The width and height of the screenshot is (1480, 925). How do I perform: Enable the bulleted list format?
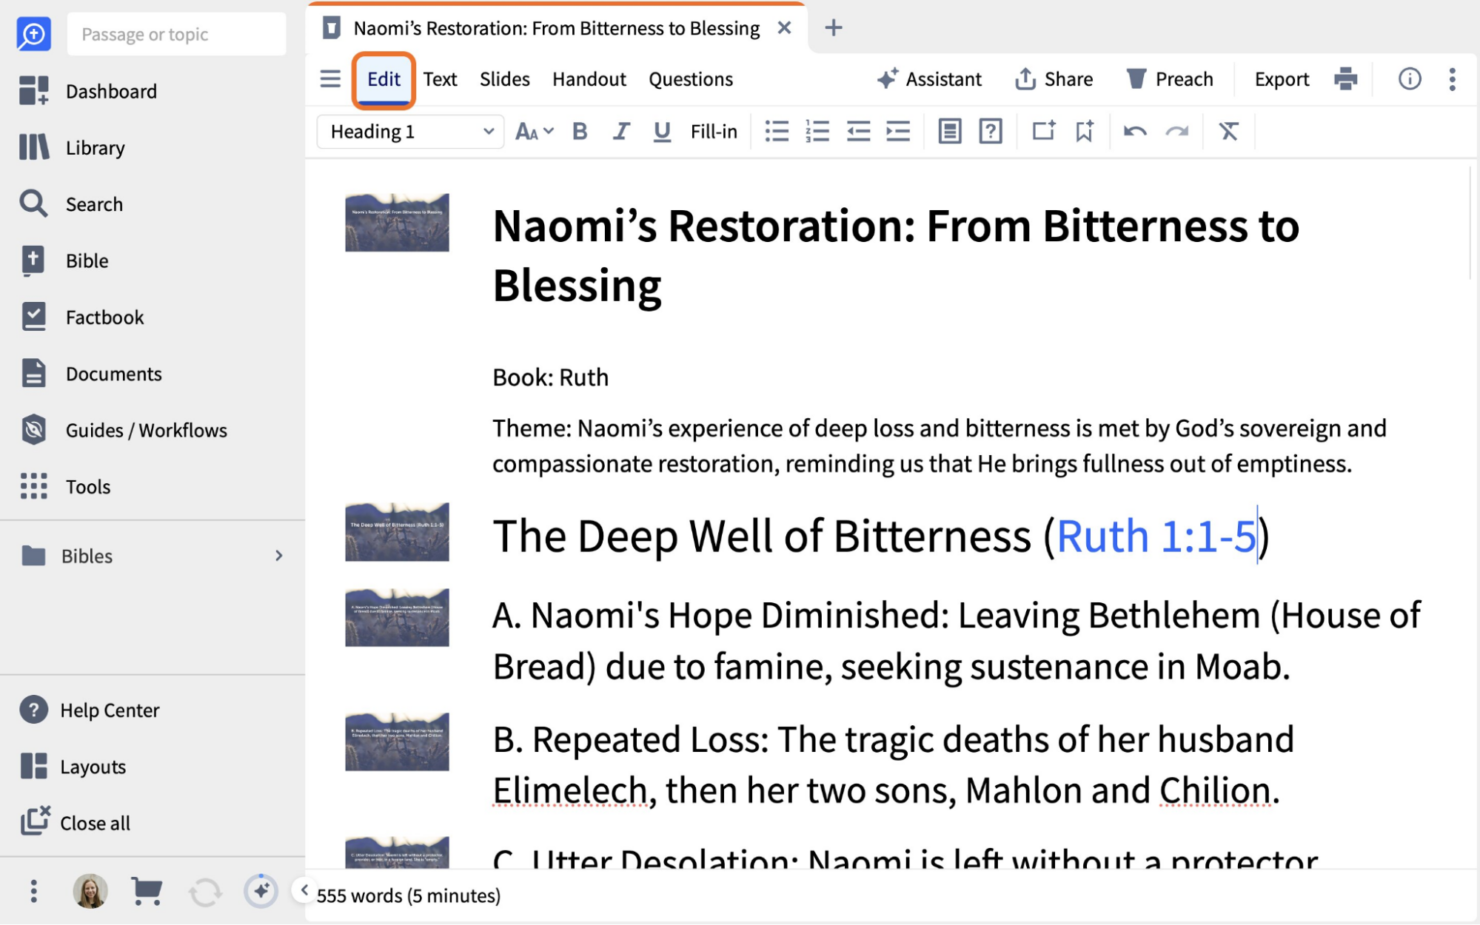[777, 131]
